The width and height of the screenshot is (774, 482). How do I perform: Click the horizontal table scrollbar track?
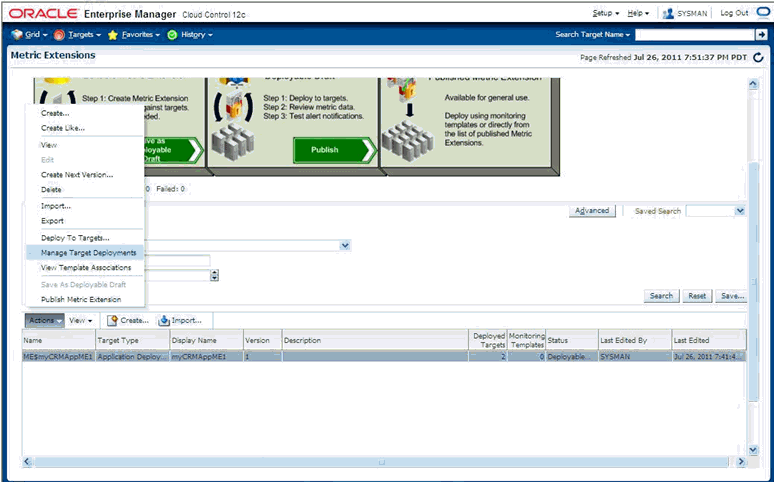[x=382, y=462]
